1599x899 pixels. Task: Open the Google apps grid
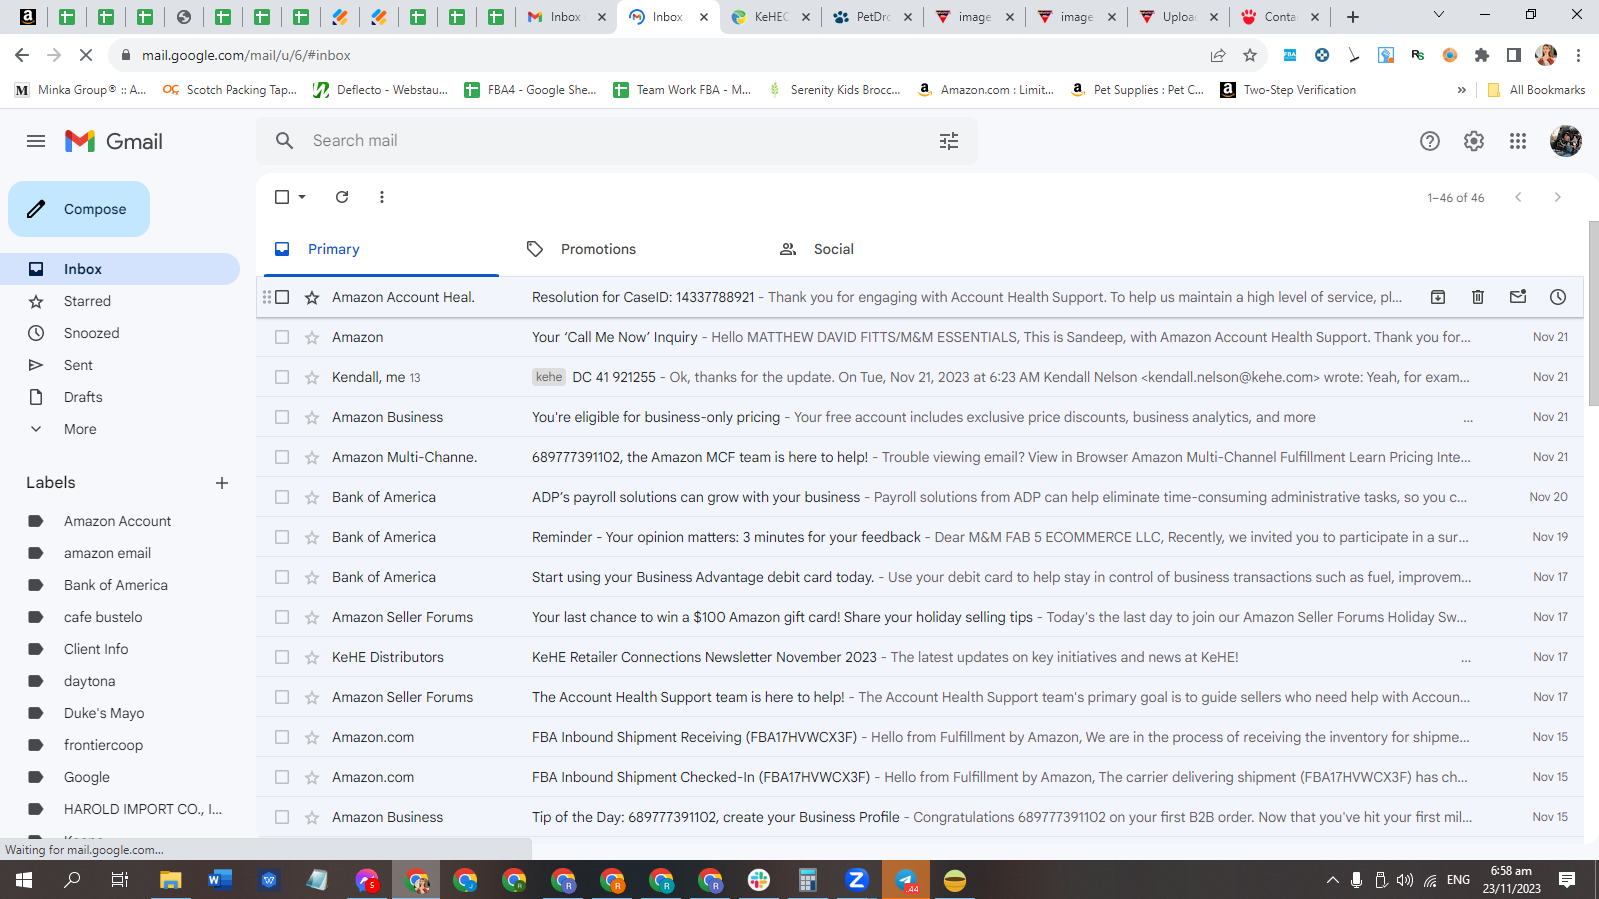(x=1517, y=141)
